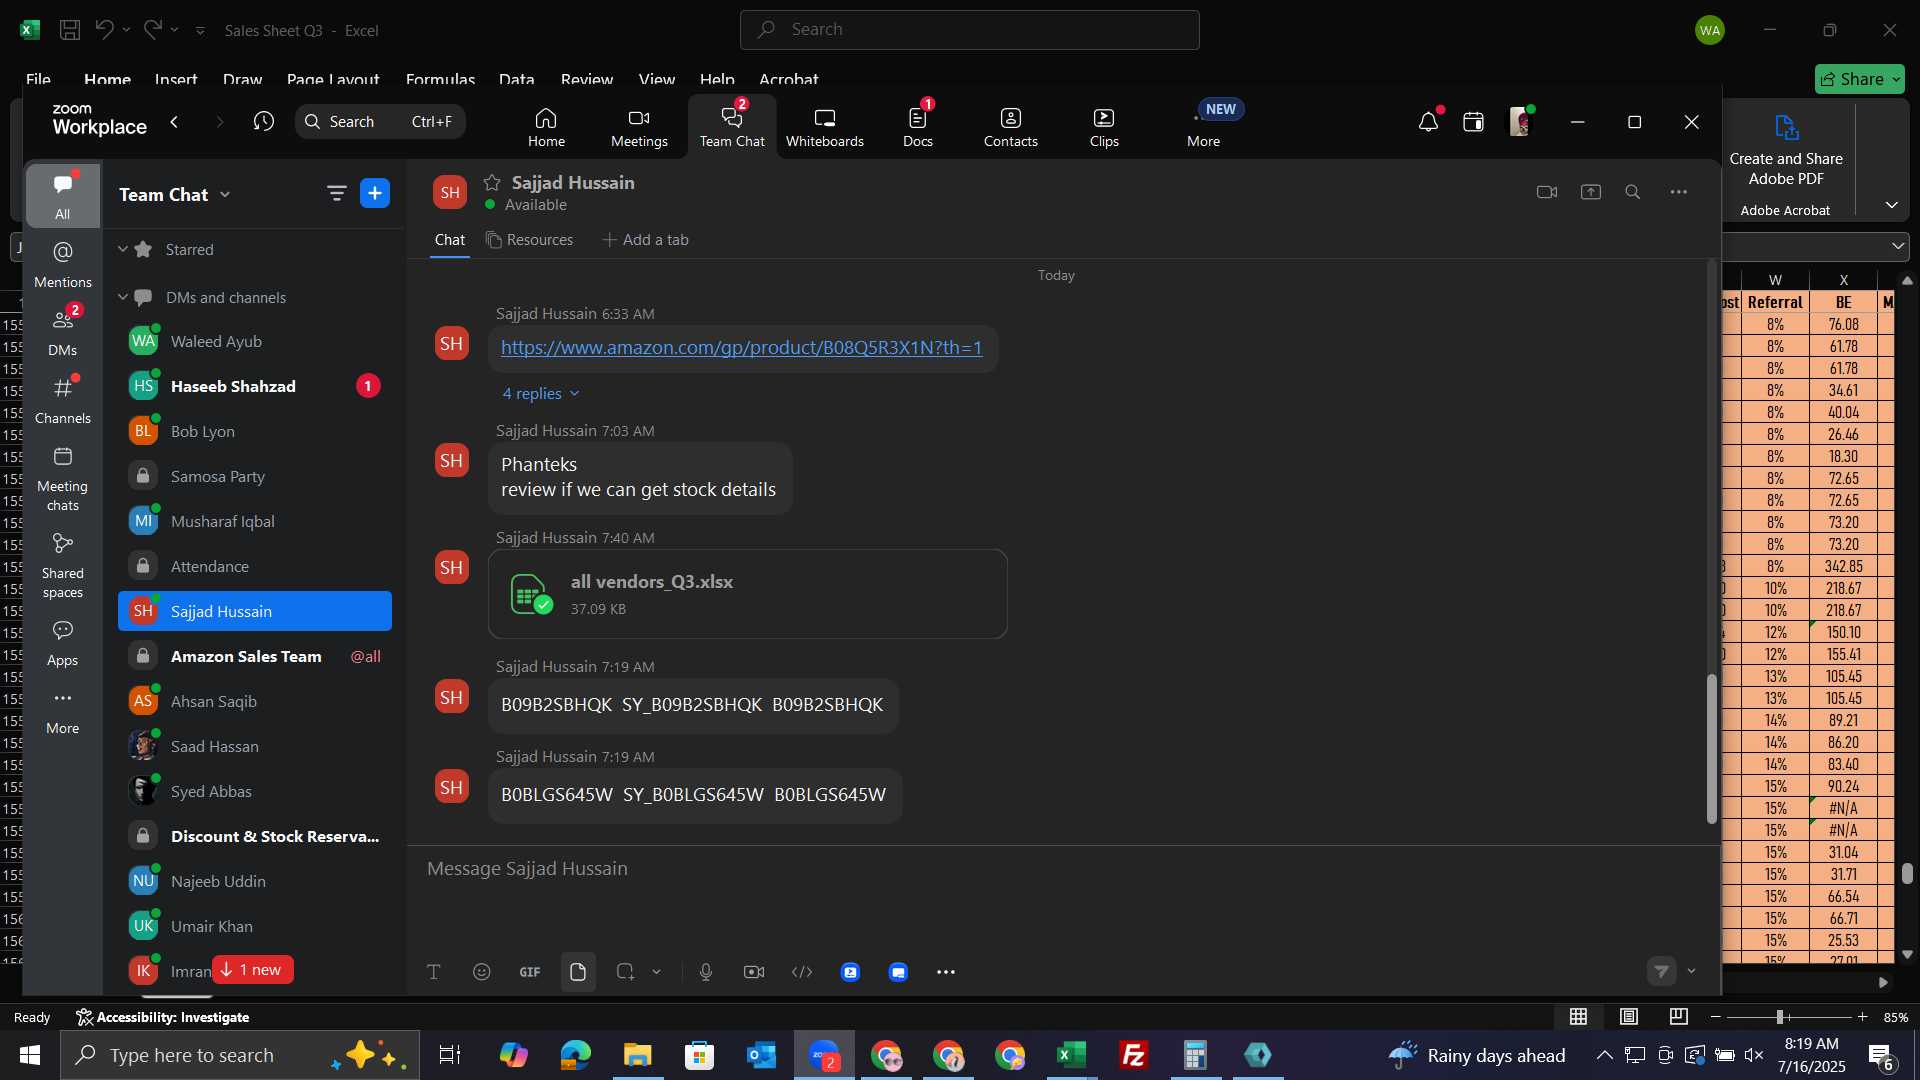
Task: Open Channels in sidebar
Action: (63, 400)
